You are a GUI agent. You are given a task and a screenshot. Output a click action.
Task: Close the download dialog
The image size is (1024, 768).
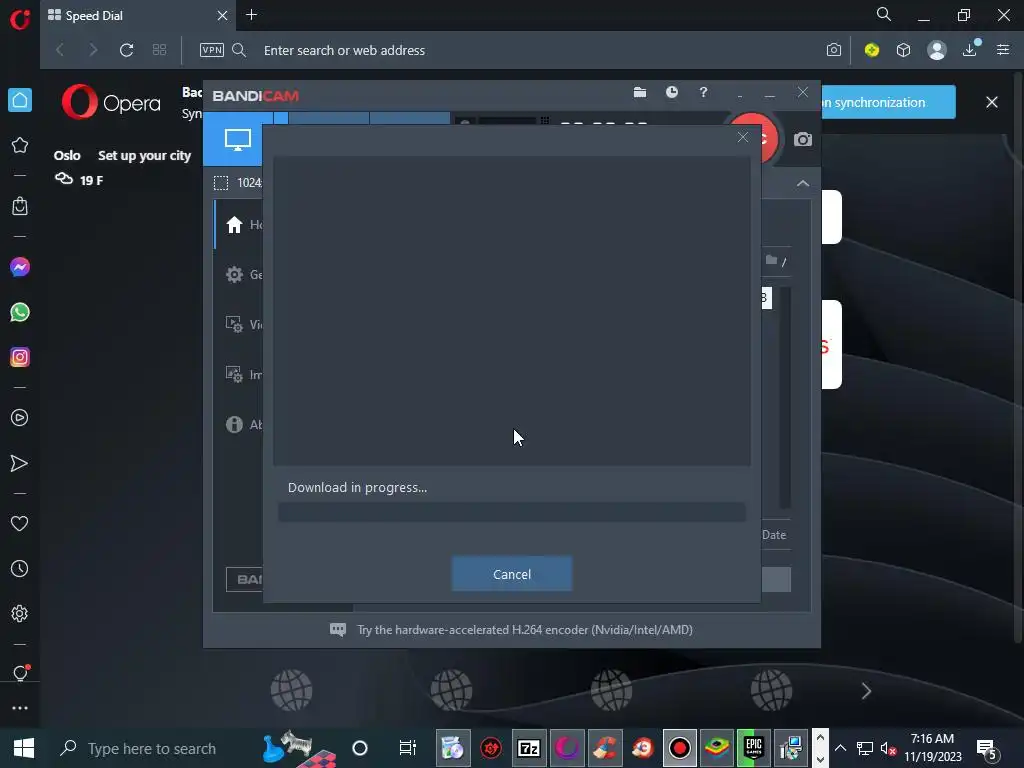(x=743, y=137)
